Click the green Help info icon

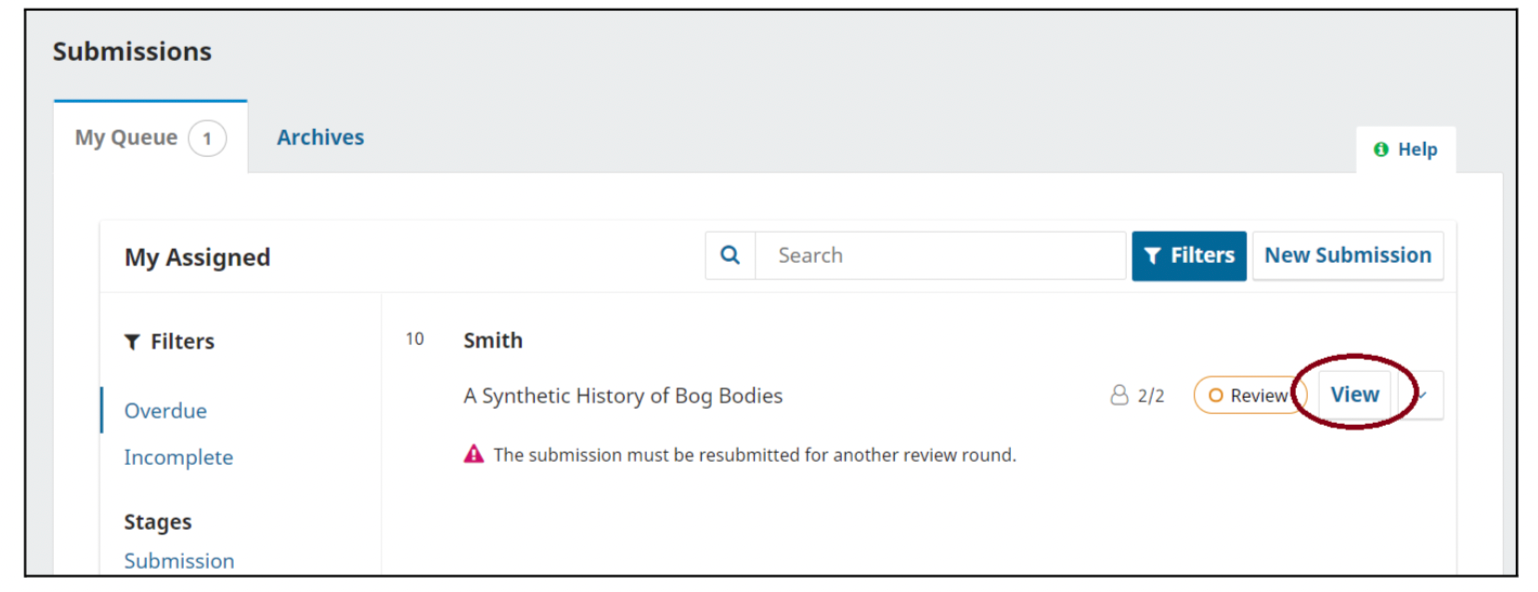click(1381, 150)
